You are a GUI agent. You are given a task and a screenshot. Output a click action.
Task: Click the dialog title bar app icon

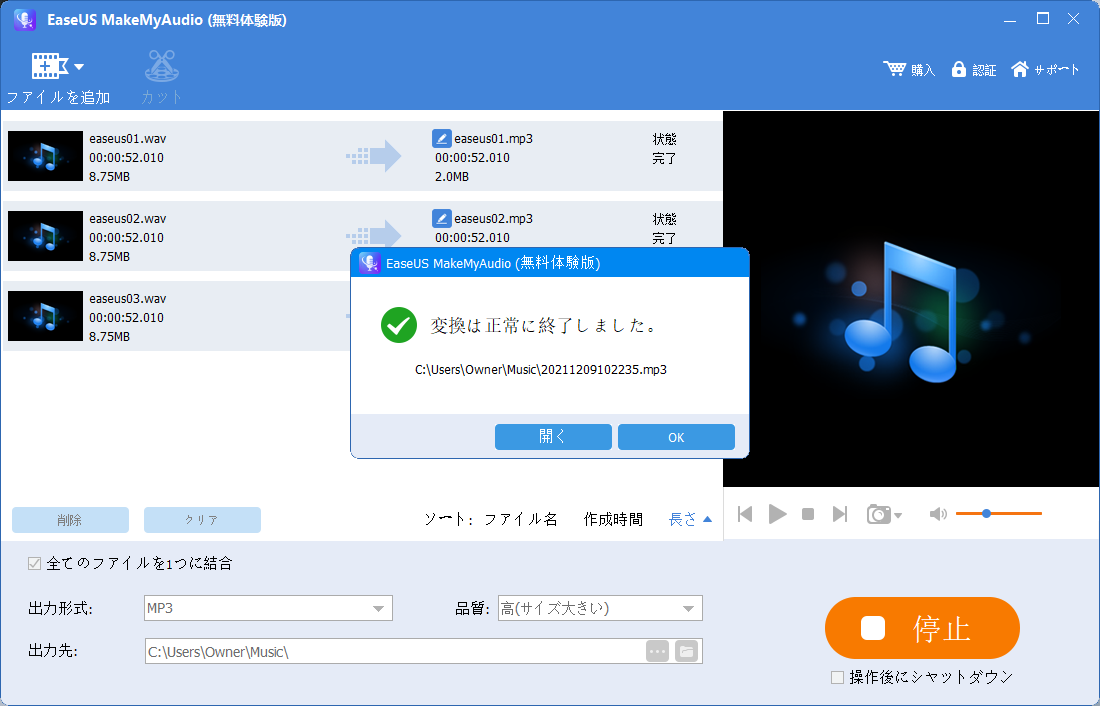tap(370, 263)
